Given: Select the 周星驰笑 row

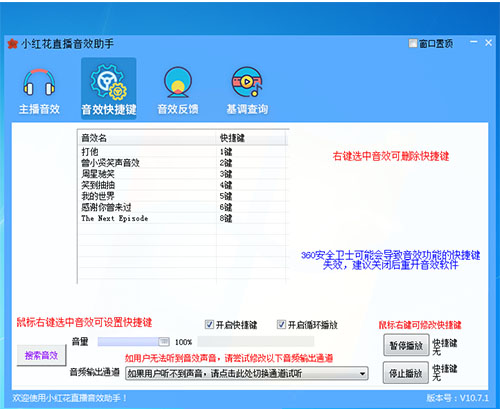Looking at the screenshot, I should point(182,174).
